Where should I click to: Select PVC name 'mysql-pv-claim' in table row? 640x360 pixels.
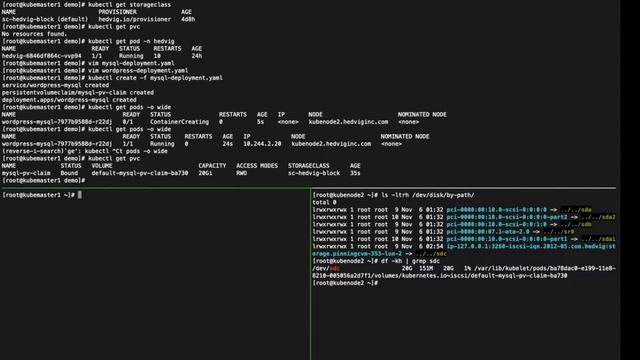point(26,173)
